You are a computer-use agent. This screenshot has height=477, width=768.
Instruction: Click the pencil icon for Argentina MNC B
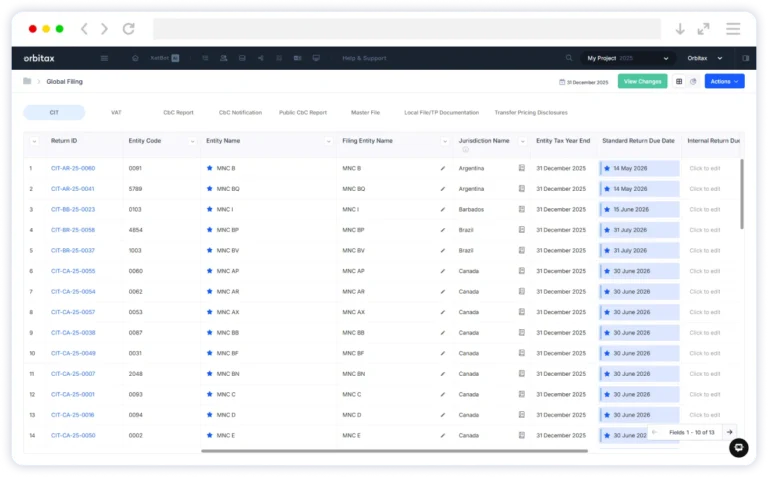click(443, 168)
